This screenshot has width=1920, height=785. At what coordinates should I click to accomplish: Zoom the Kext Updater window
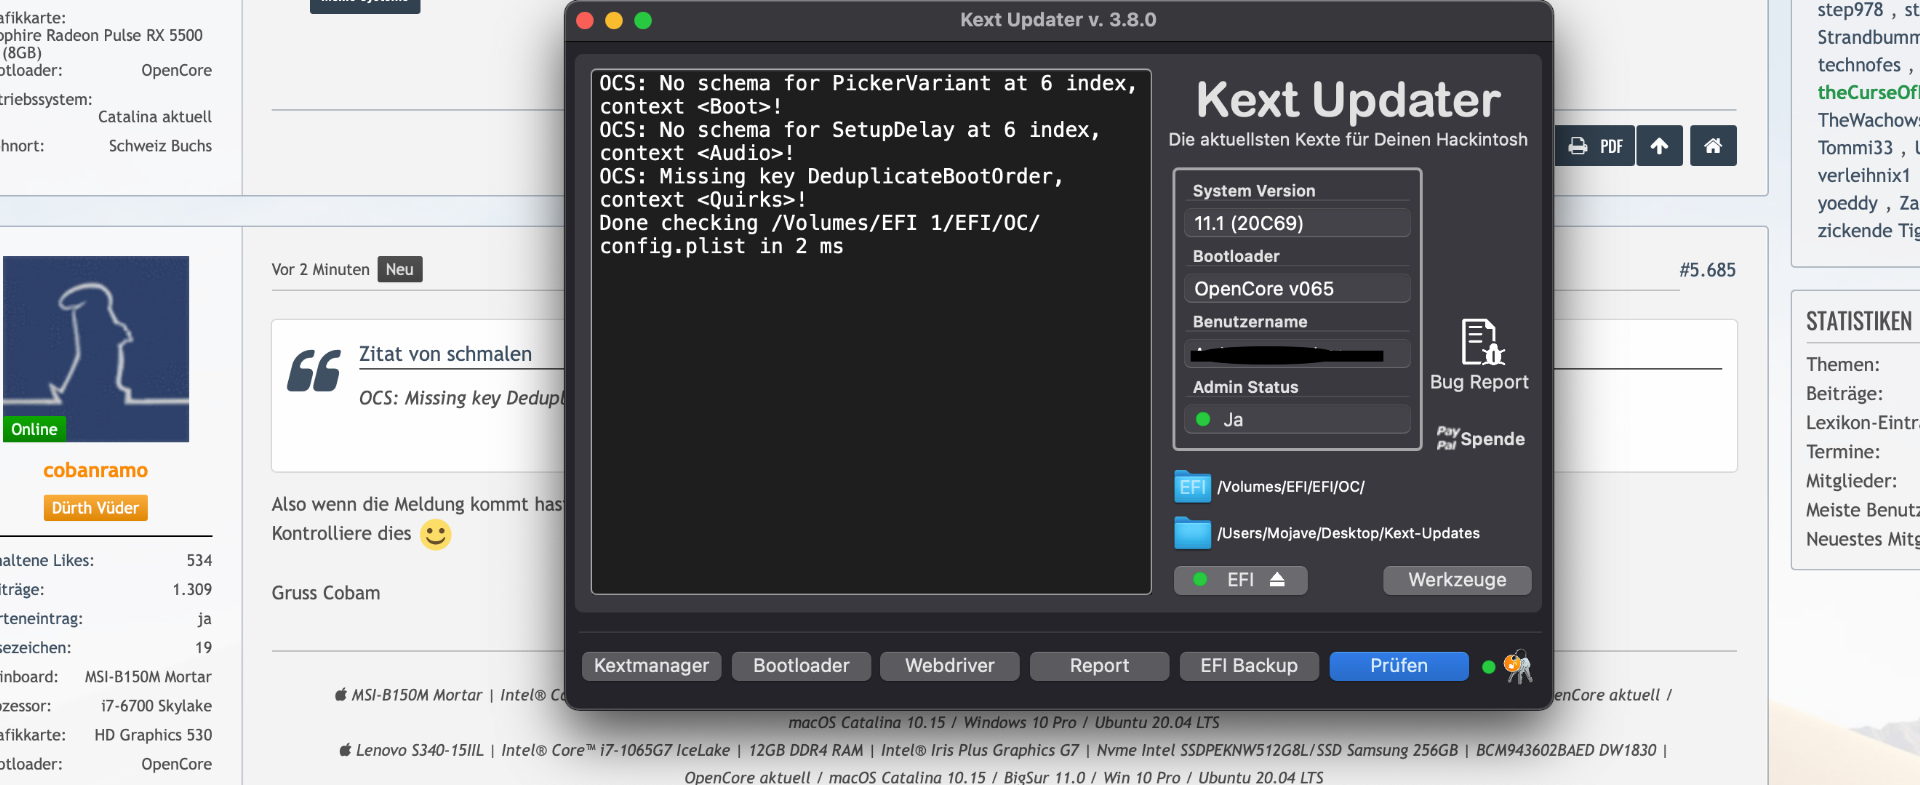point(643,20)
